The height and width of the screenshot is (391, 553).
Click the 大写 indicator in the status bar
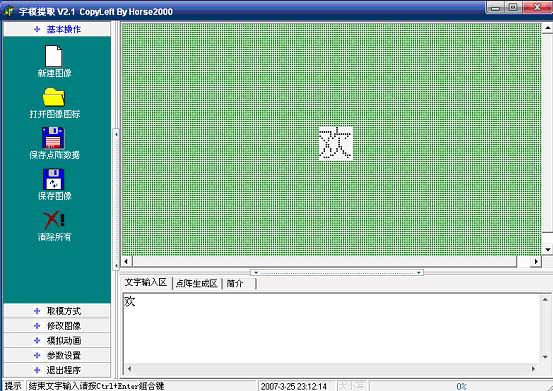click(352, 386)
